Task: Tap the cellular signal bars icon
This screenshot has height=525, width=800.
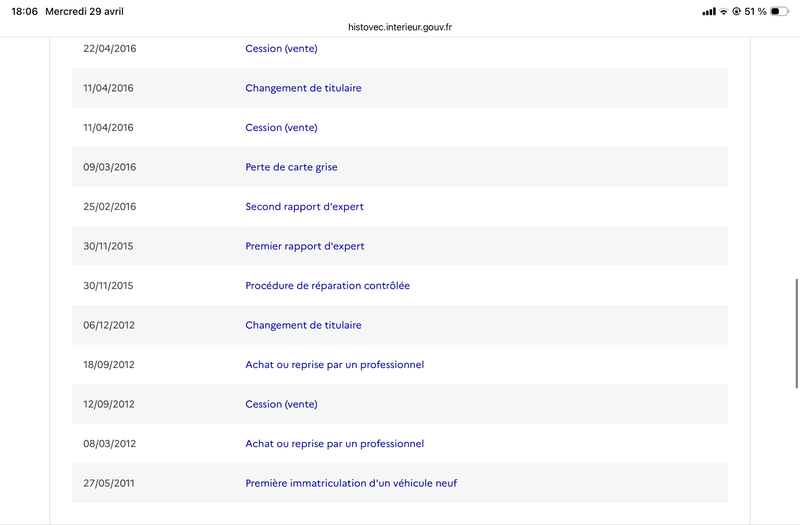Action: 709,11
